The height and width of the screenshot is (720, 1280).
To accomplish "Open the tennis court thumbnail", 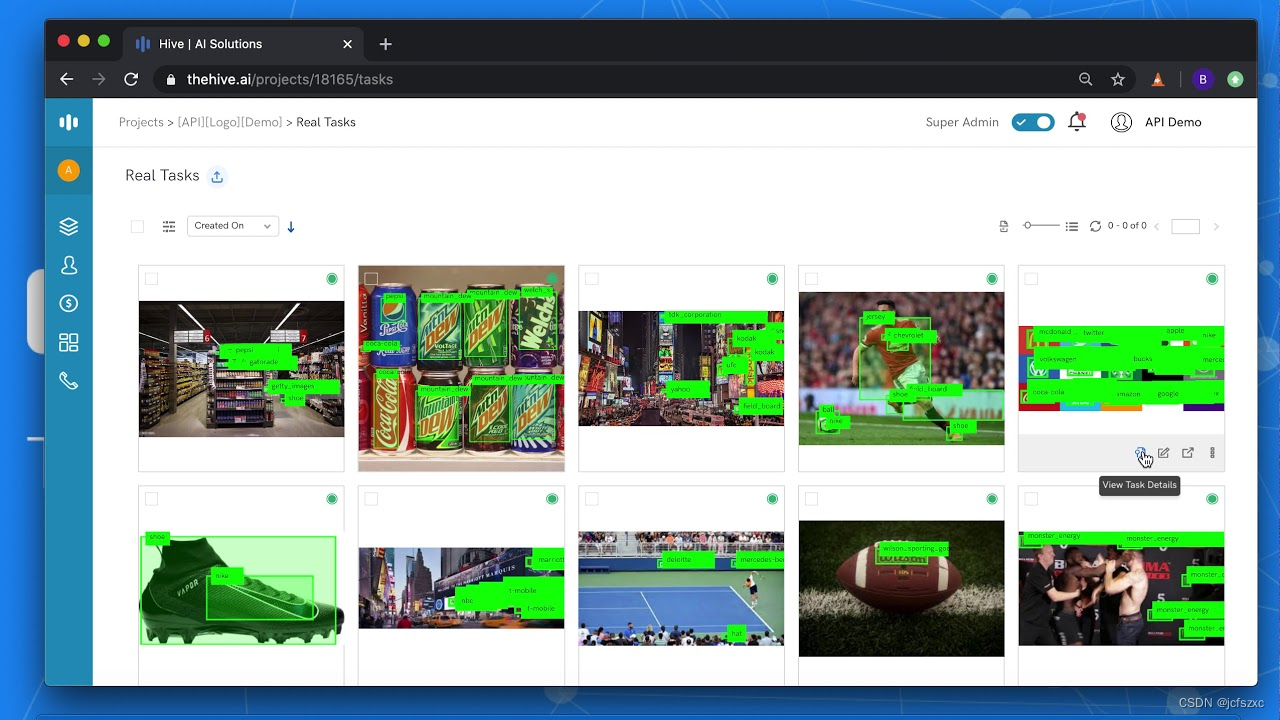I will click(x=681, y=589).
